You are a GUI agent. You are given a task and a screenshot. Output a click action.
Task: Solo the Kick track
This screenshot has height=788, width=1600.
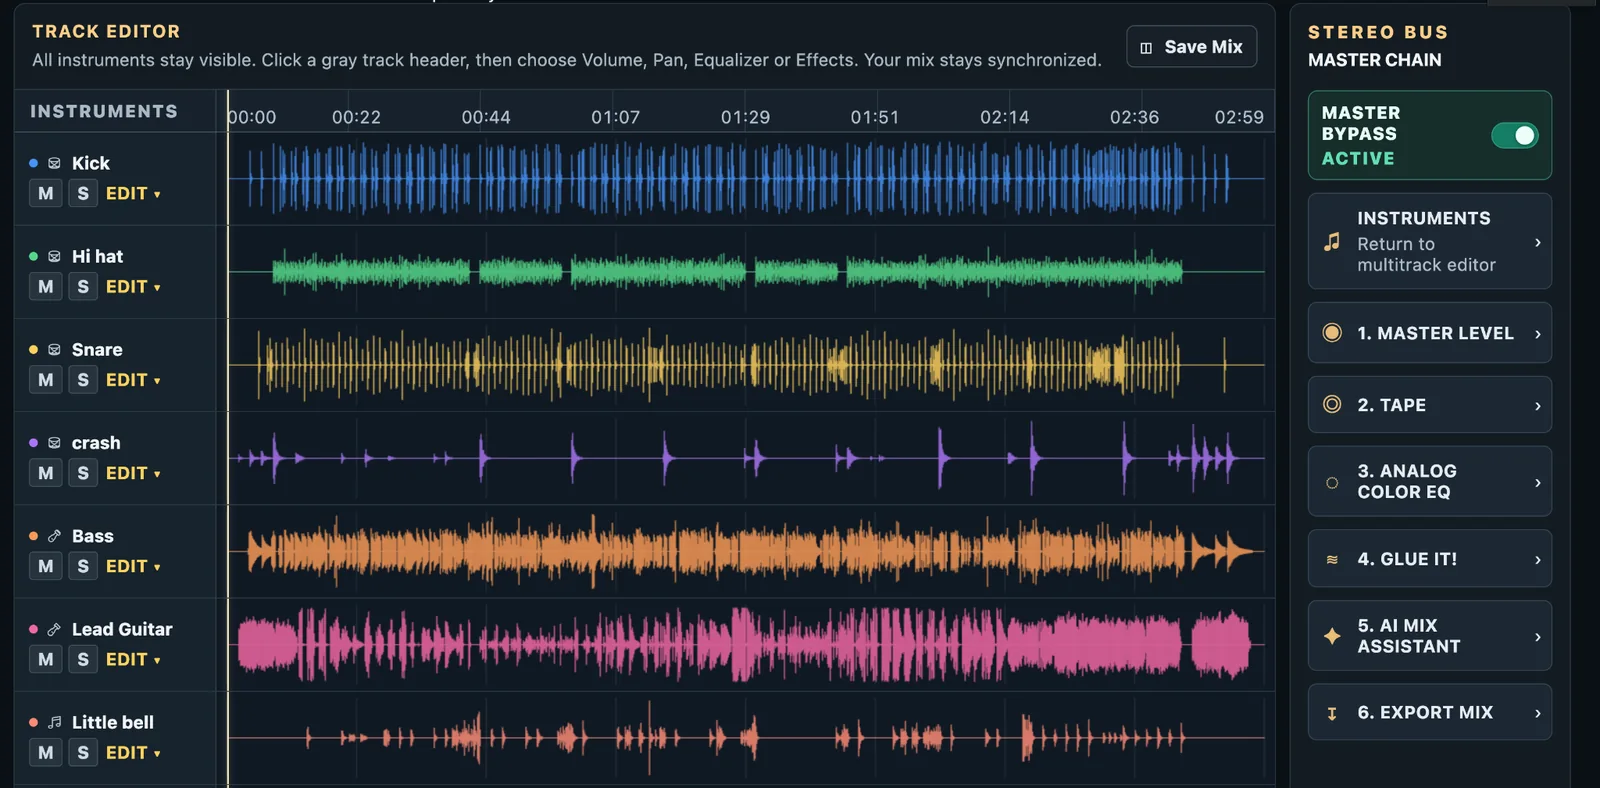click(83, 193)
